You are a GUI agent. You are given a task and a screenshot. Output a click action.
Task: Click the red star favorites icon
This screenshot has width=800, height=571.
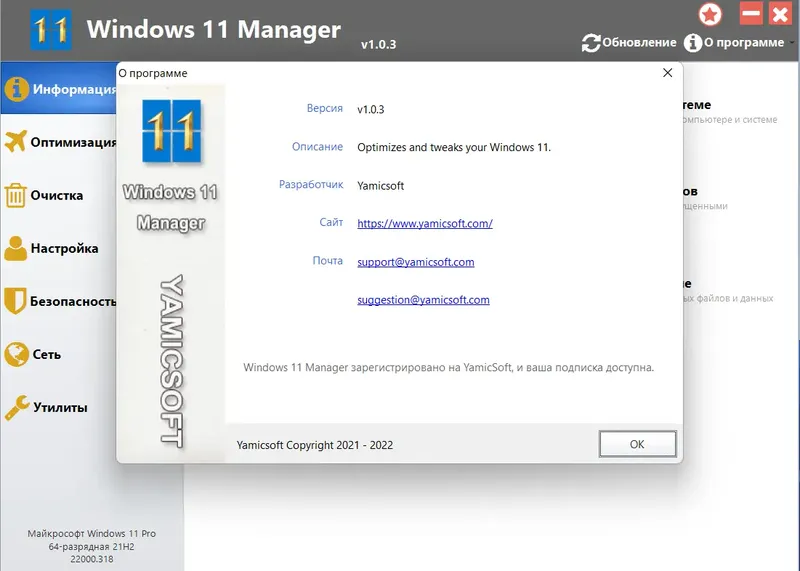pos(710,14)
